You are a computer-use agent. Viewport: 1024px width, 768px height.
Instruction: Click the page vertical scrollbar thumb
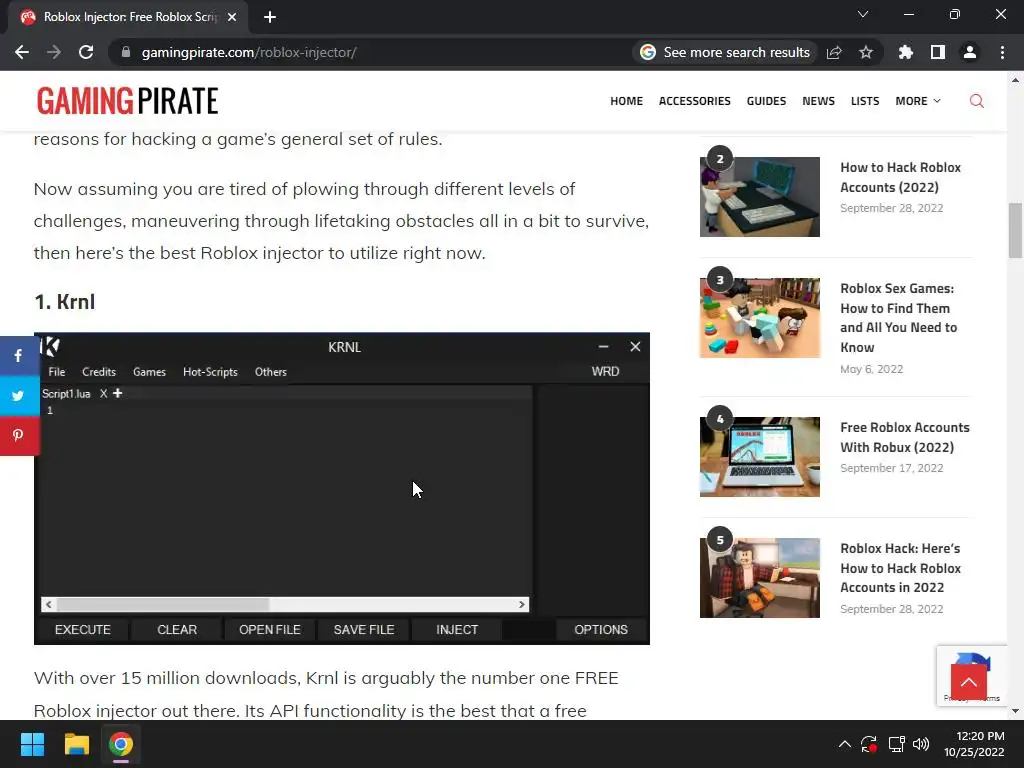[1015, 231]
